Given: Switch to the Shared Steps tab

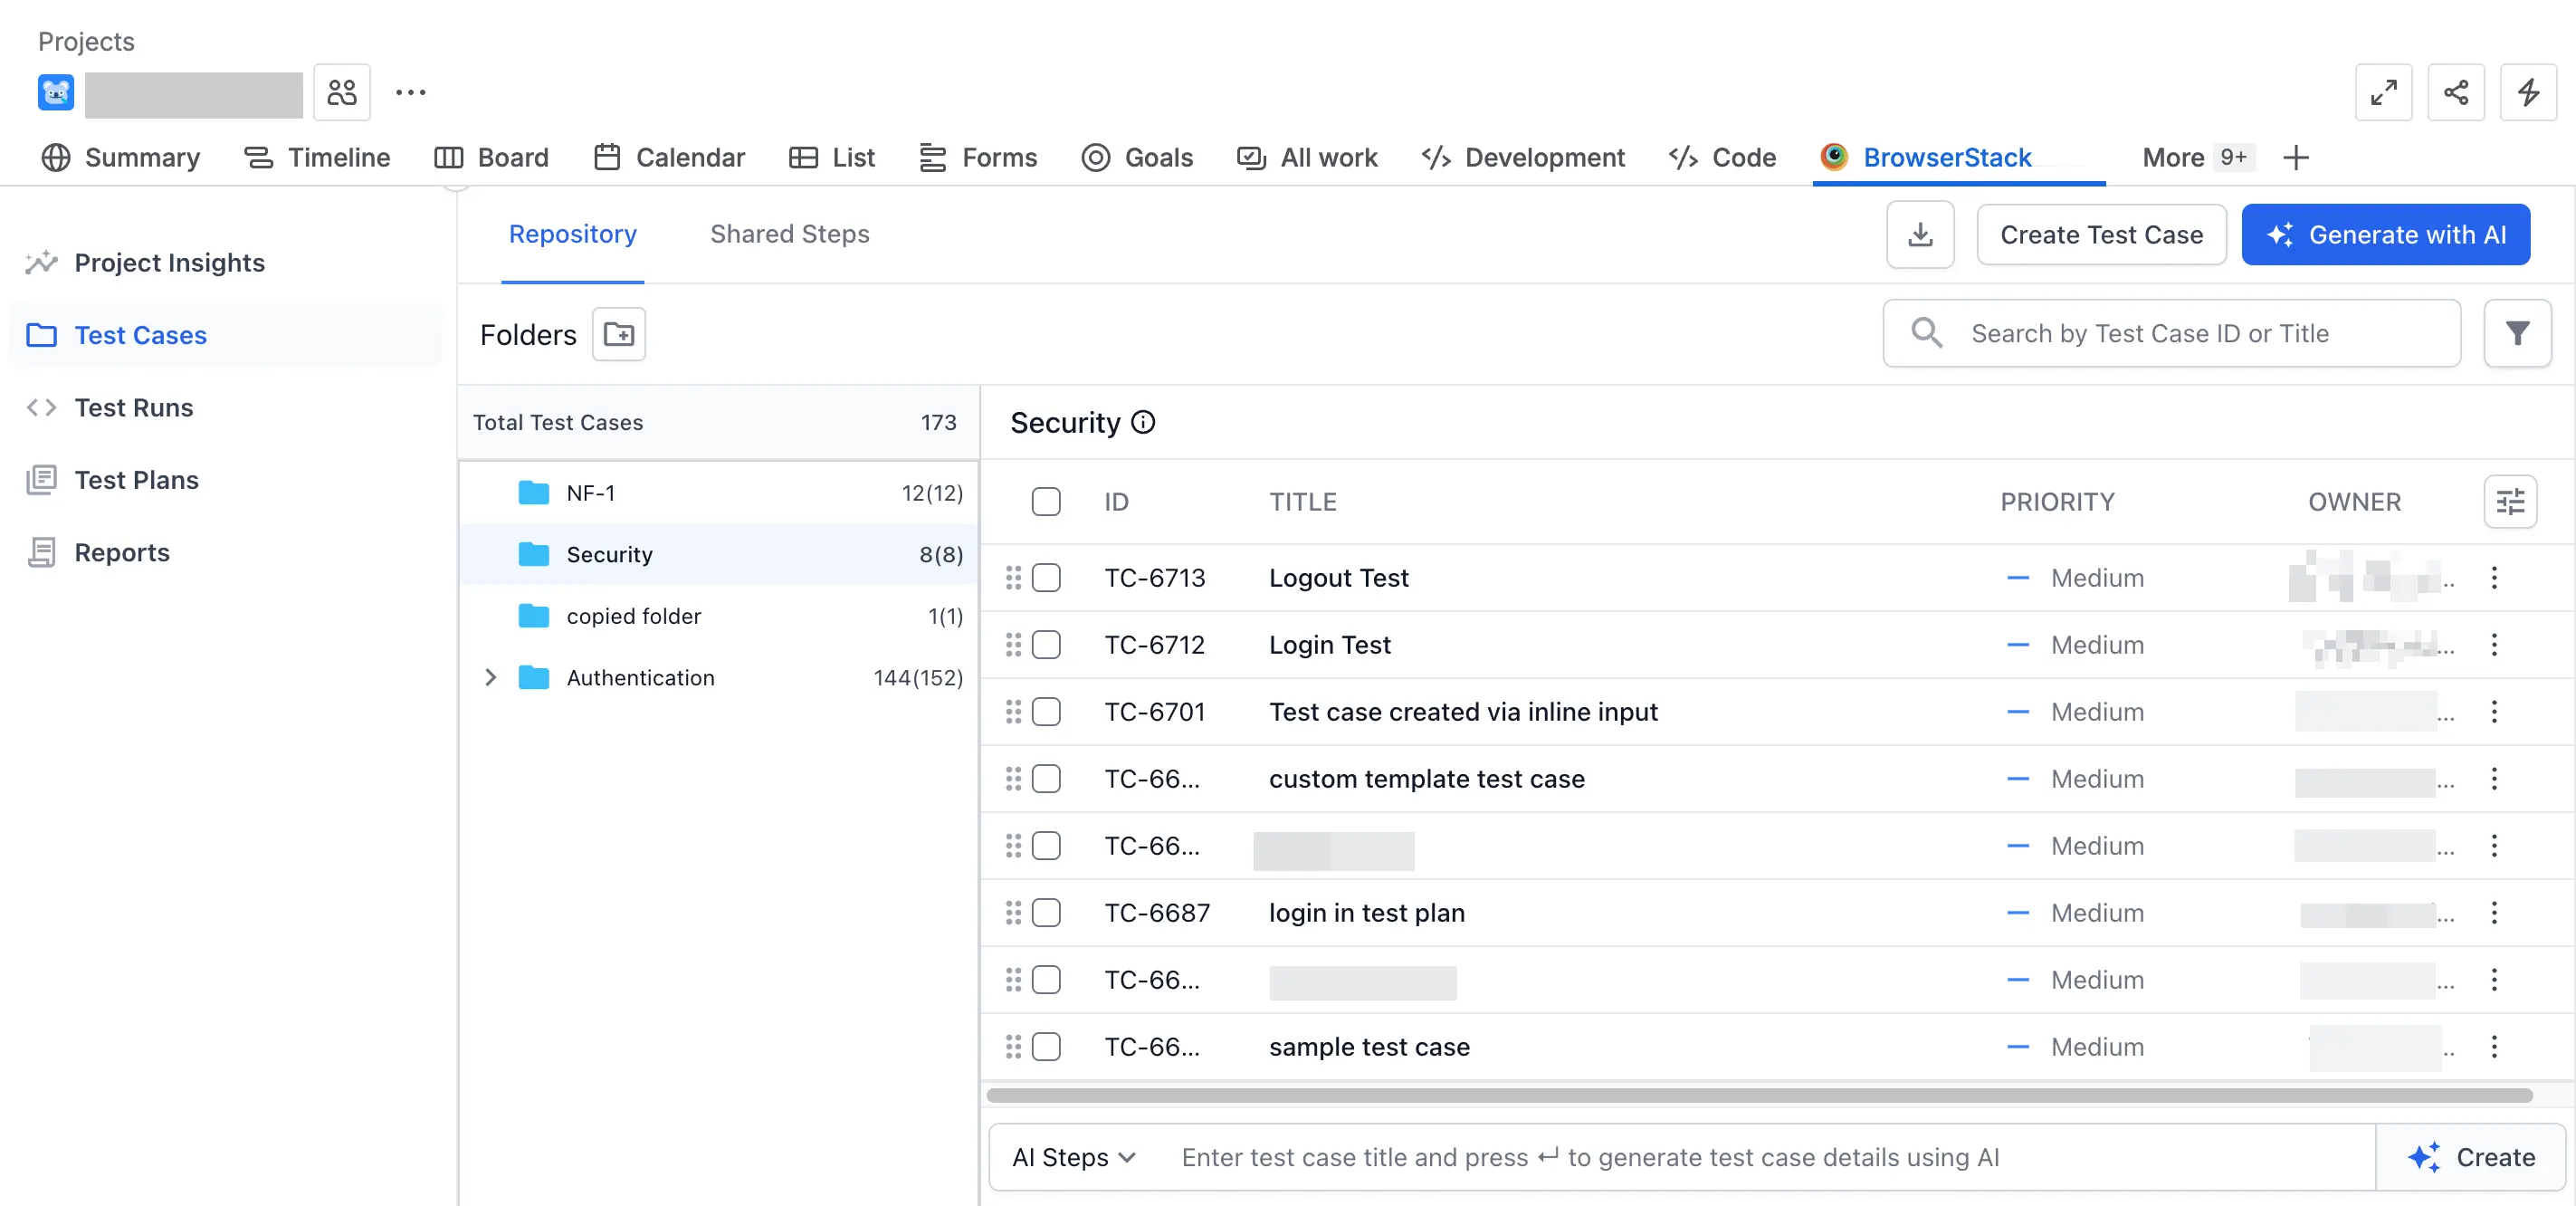Looking at the screenshot, I should tap(789, 234).
